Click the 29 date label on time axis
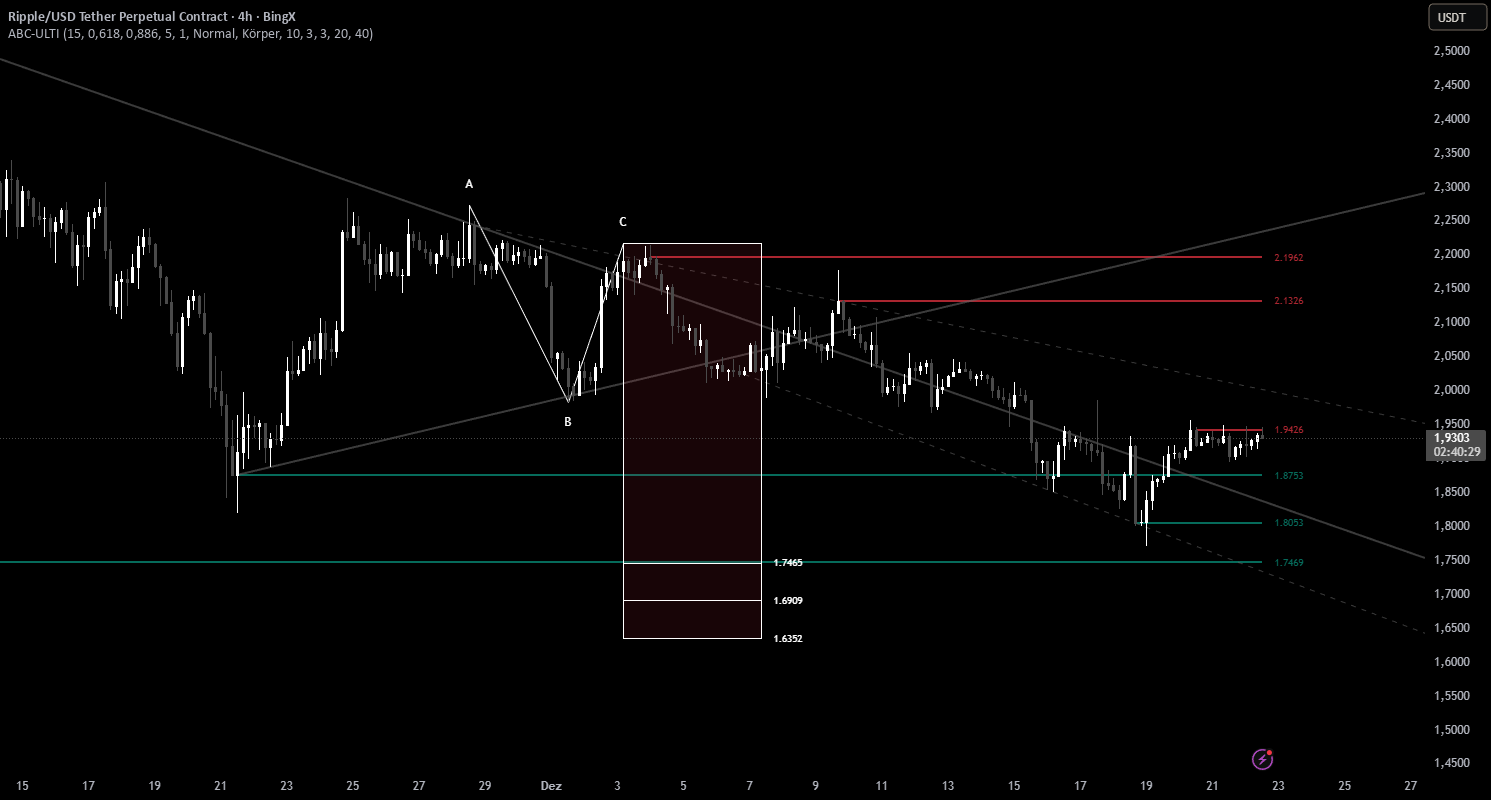The height and width of the screenshot is (800, 1491). pos(485,786)
